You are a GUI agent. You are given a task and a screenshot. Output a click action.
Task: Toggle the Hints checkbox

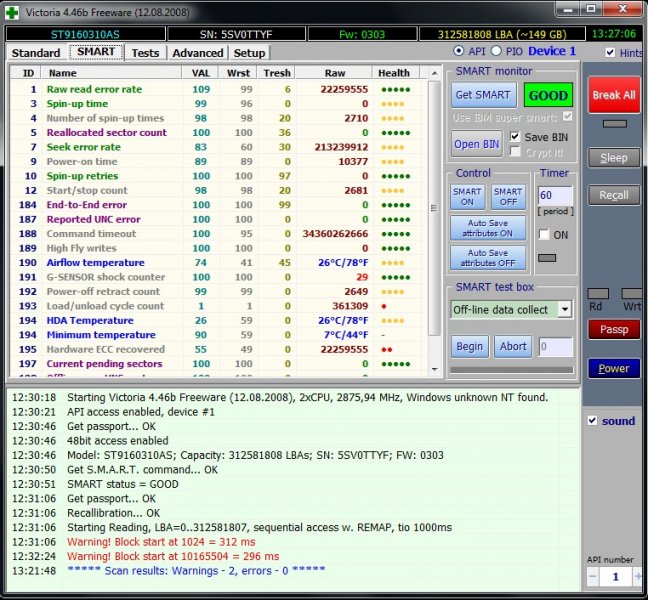coord(610,53)
